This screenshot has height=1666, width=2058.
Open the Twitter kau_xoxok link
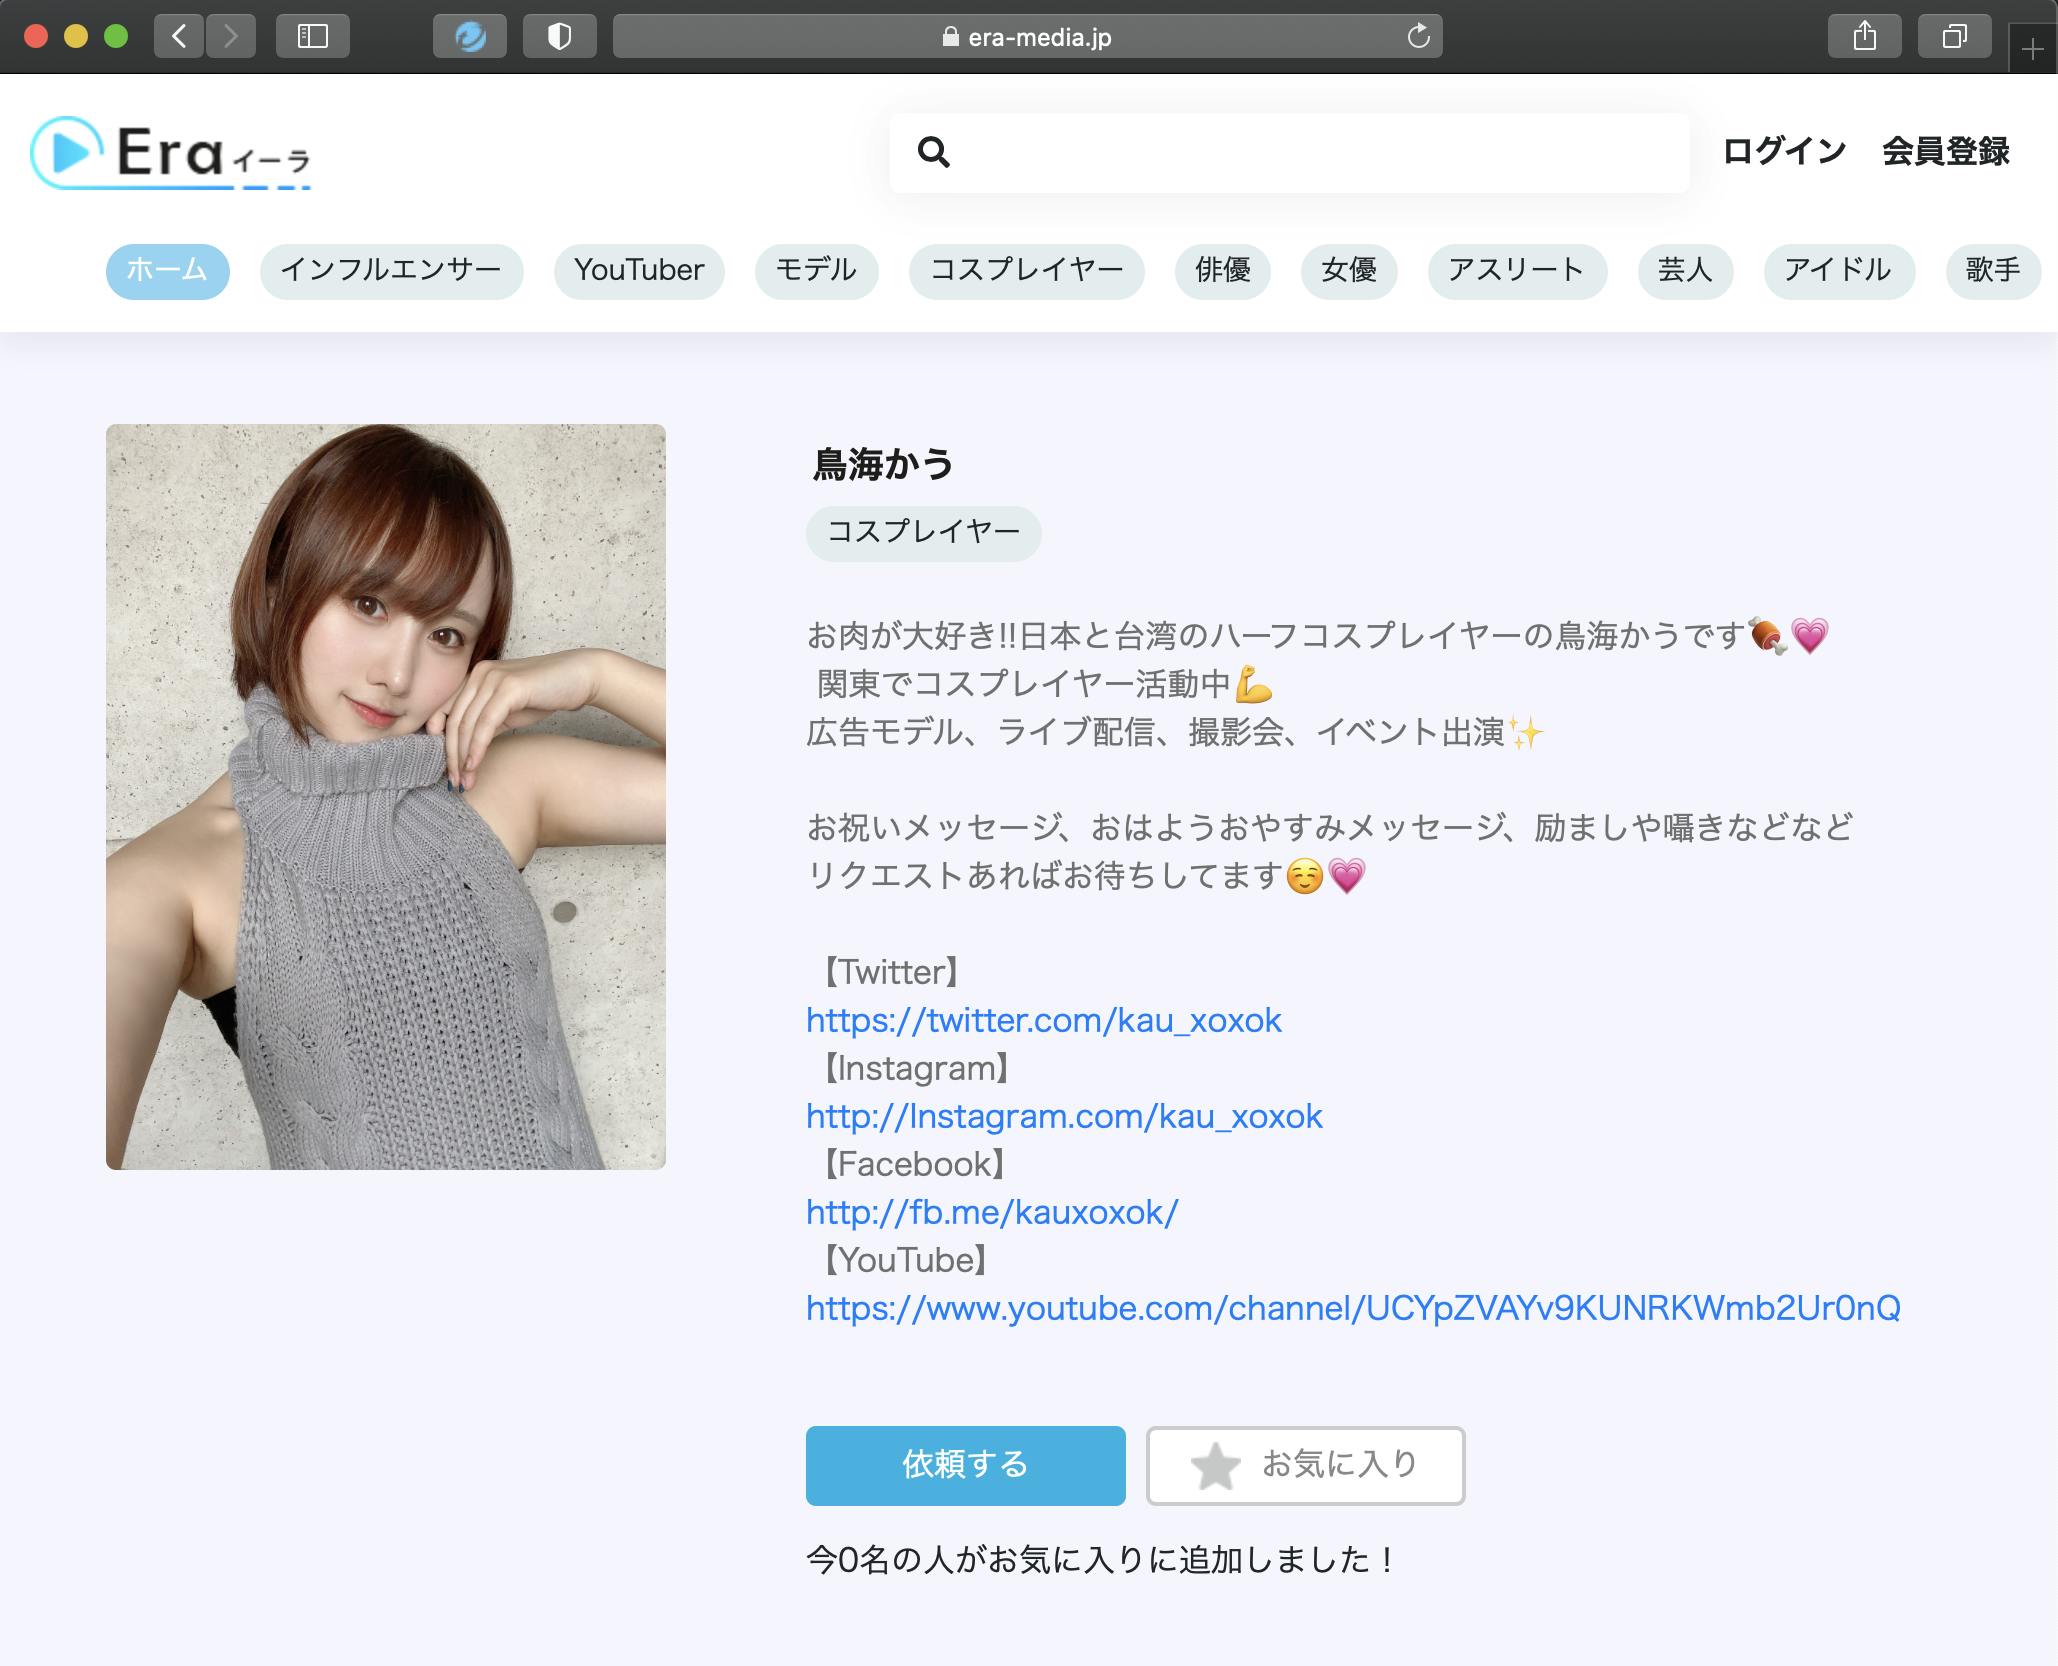[1043, 1020]
